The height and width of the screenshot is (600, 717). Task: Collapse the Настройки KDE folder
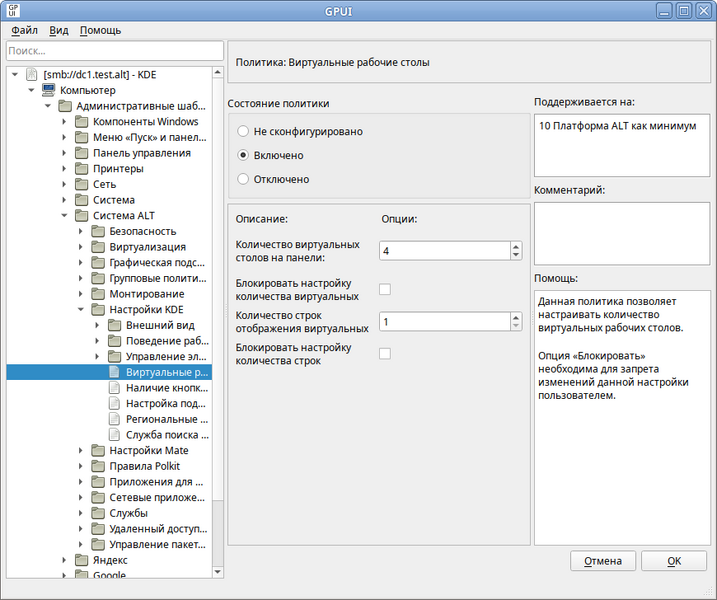point(81,309)
